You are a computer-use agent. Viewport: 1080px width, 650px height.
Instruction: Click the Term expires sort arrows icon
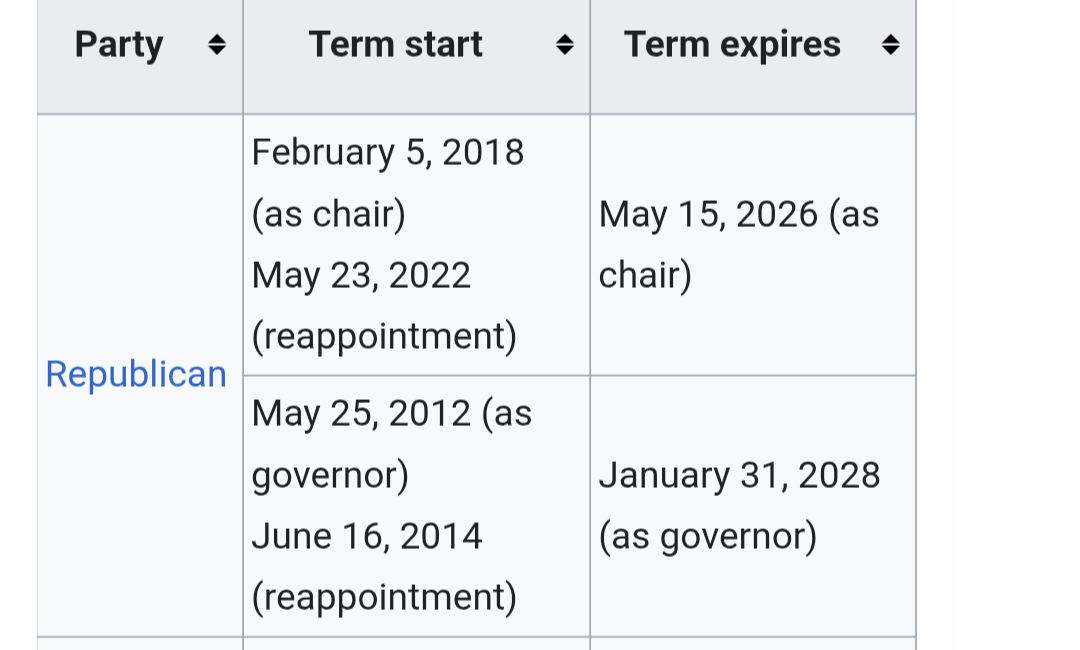(890, 45)
